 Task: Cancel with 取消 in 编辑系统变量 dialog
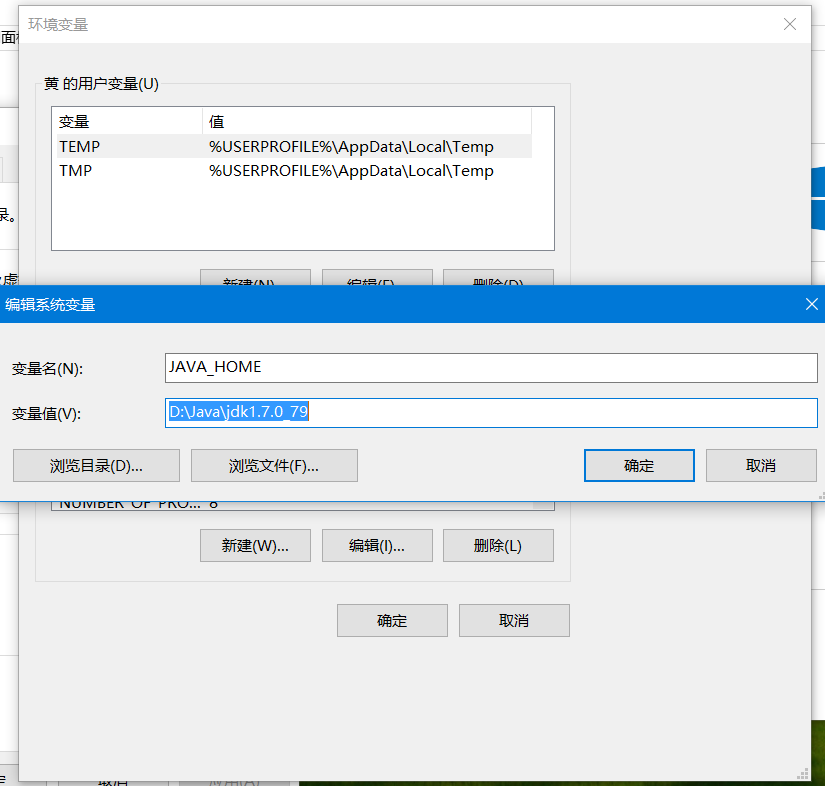coord(761,466)
